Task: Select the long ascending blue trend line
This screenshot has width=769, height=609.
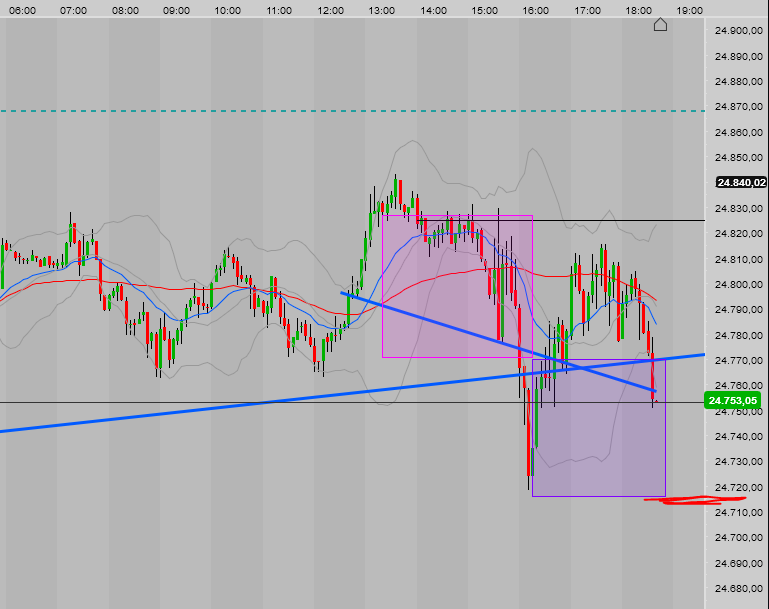Action: pyautogui.click(x=352, y=393)
